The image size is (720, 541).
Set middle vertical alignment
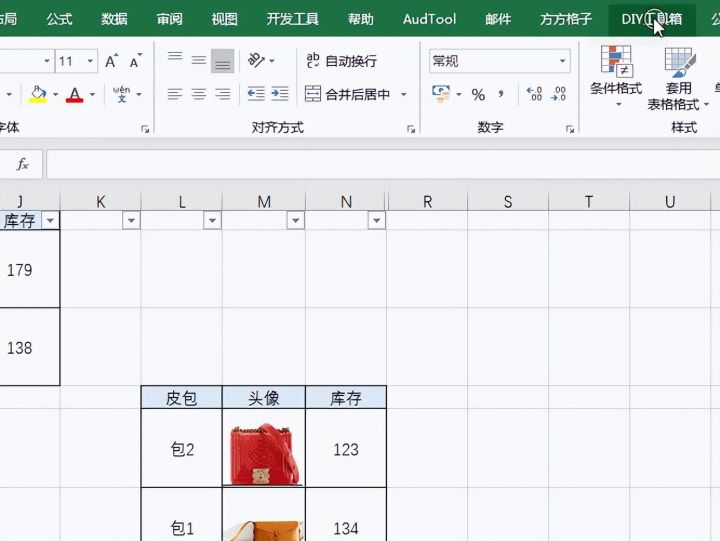click(199, 60)
